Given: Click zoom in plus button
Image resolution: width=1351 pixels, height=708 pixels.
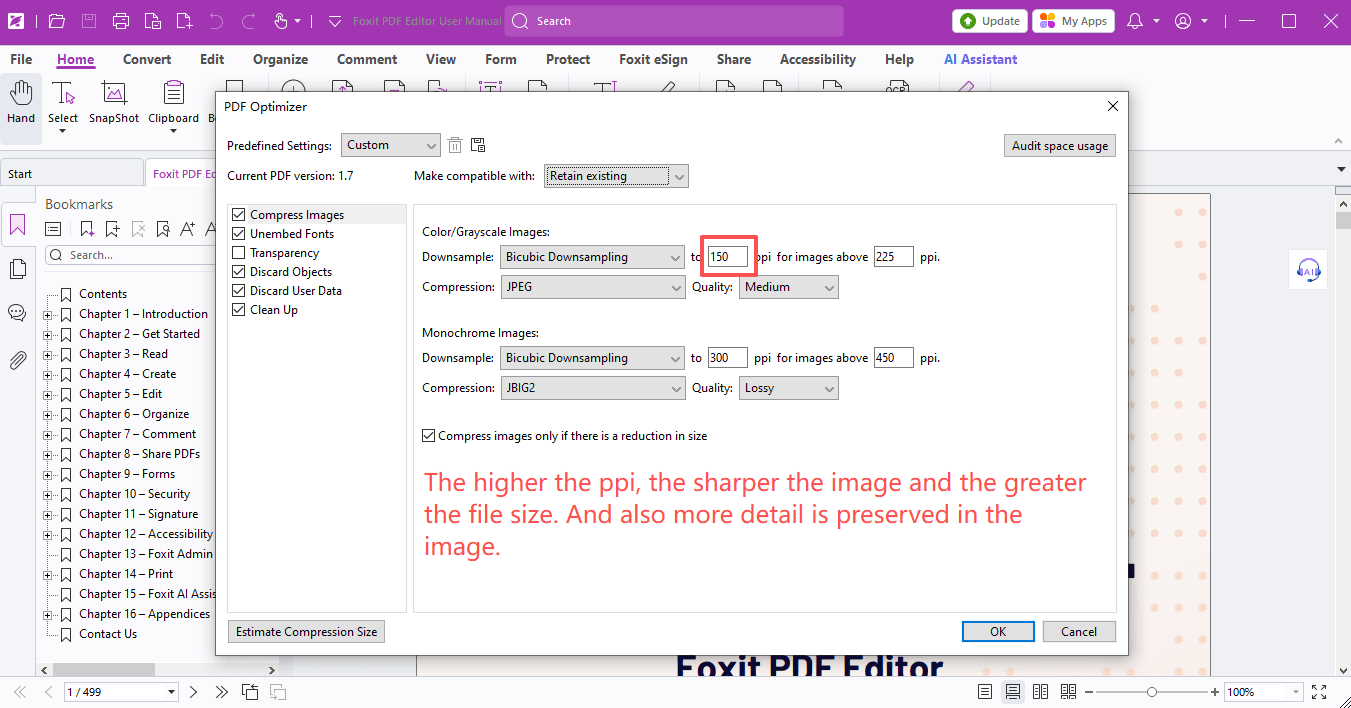Looking at the screenshot, I should (x=1215, y=692).
